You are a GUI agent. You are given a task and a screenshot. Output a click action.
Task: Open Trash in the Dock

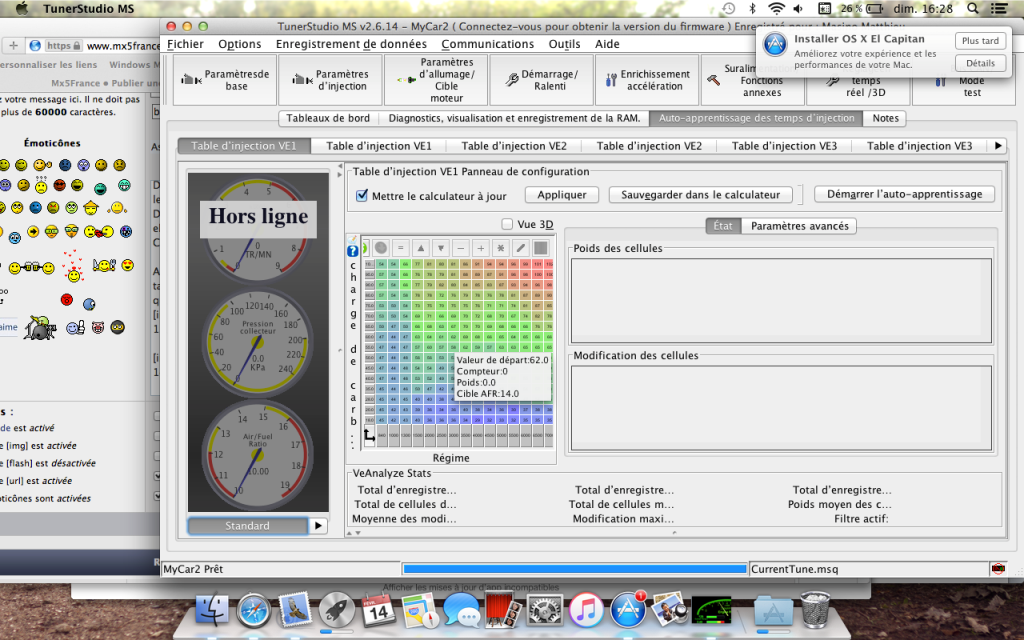[x=815, y=609]
